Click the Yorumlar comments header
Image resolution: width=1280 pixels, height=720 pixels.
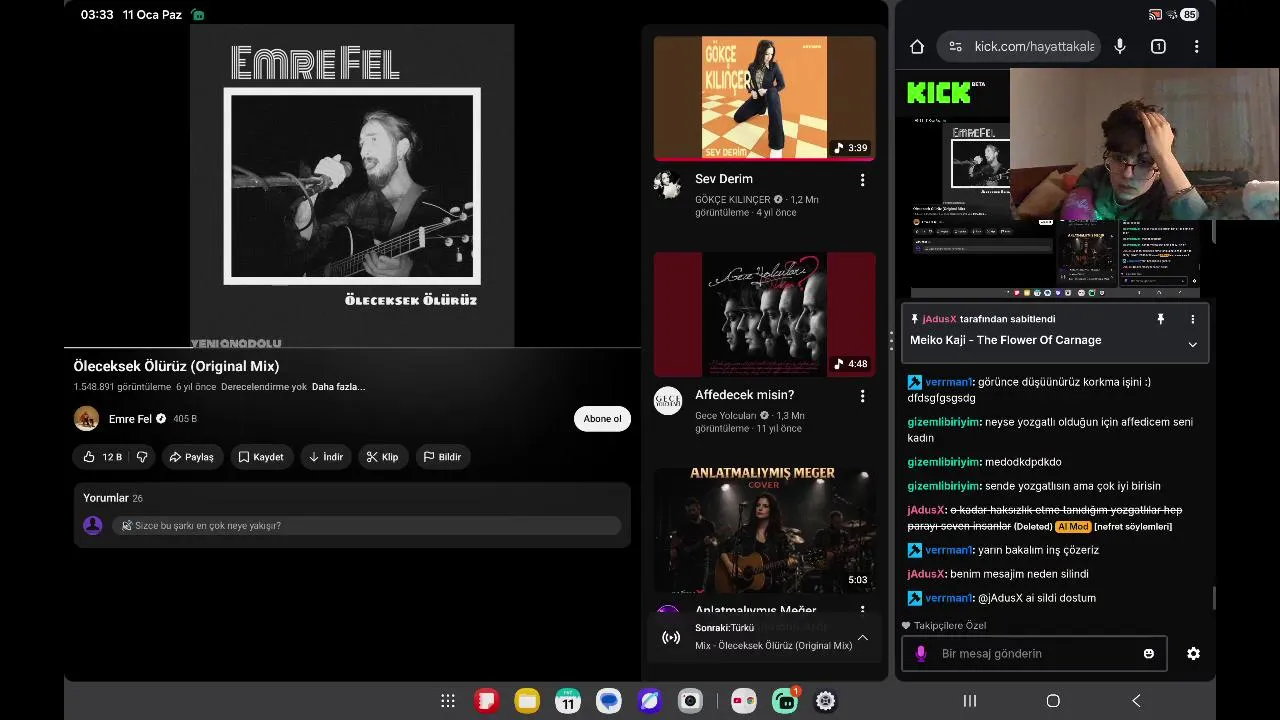coord(113,498)
